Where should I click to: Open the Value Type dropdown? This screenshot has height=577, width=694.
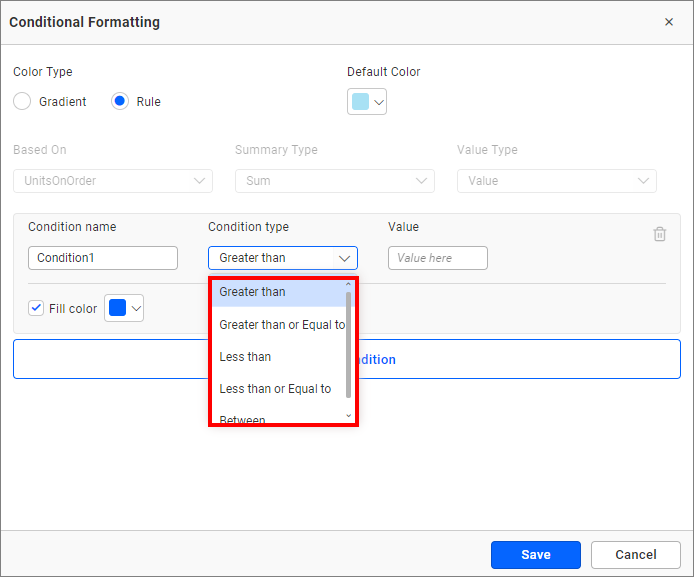point(556,181)
